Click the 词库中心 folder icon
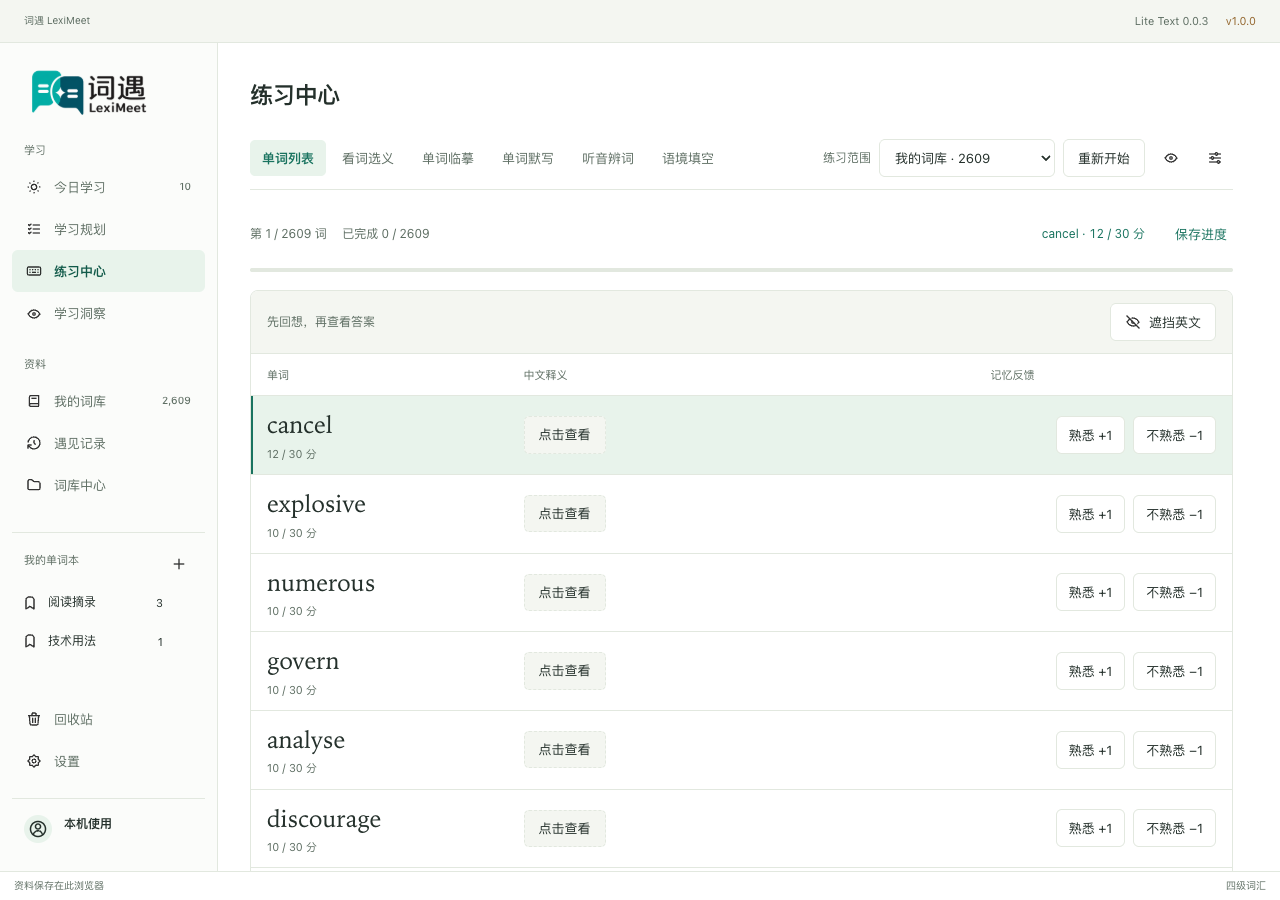The image size is (1280, 900). (x=34, y=485)
